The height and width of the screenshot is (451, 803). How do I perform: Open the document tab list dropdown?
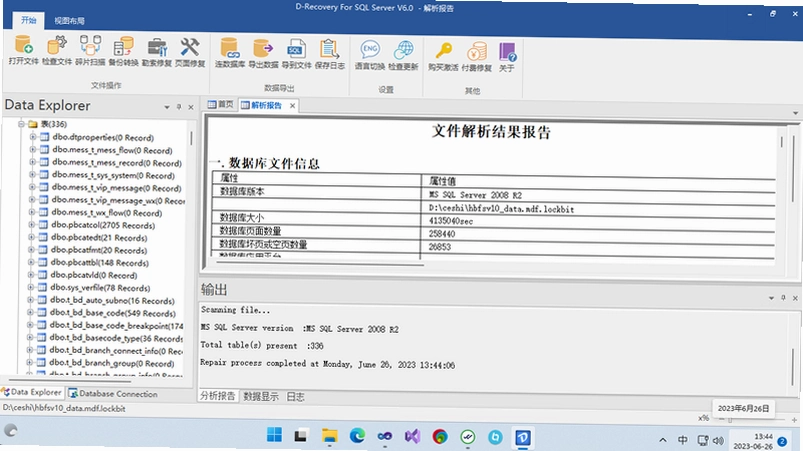click(x=795, y=113)
